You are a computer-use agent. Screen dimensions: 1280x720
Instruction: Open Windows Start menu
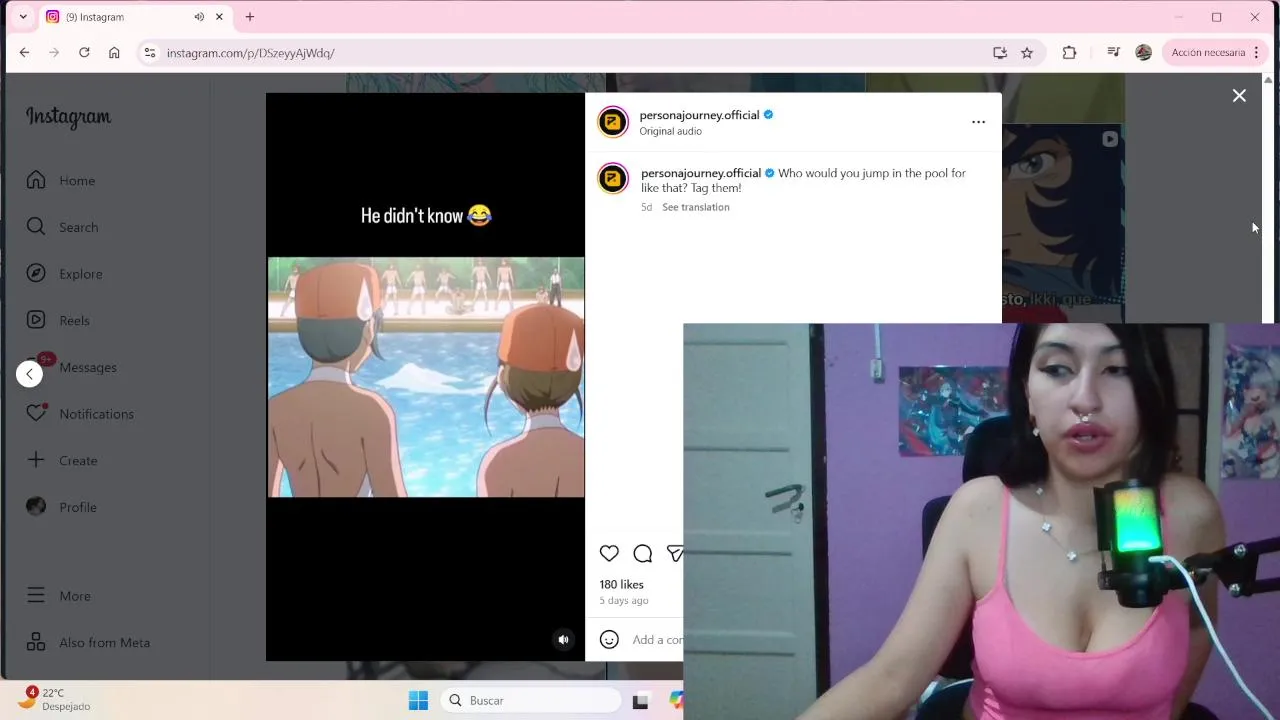pyautogui.click(x=418, y=700)
